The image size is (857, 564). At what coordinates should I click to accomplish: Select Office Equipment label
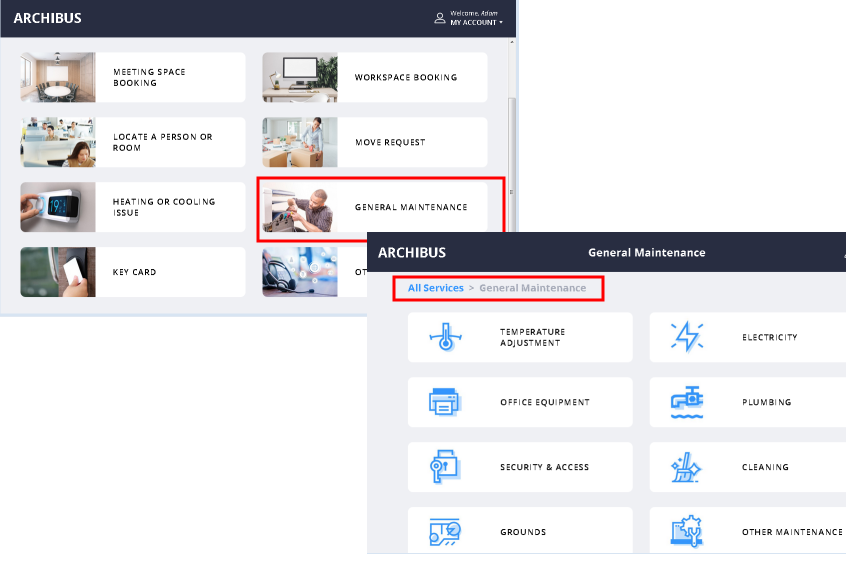pyautogui.click(x=545, y=402)
